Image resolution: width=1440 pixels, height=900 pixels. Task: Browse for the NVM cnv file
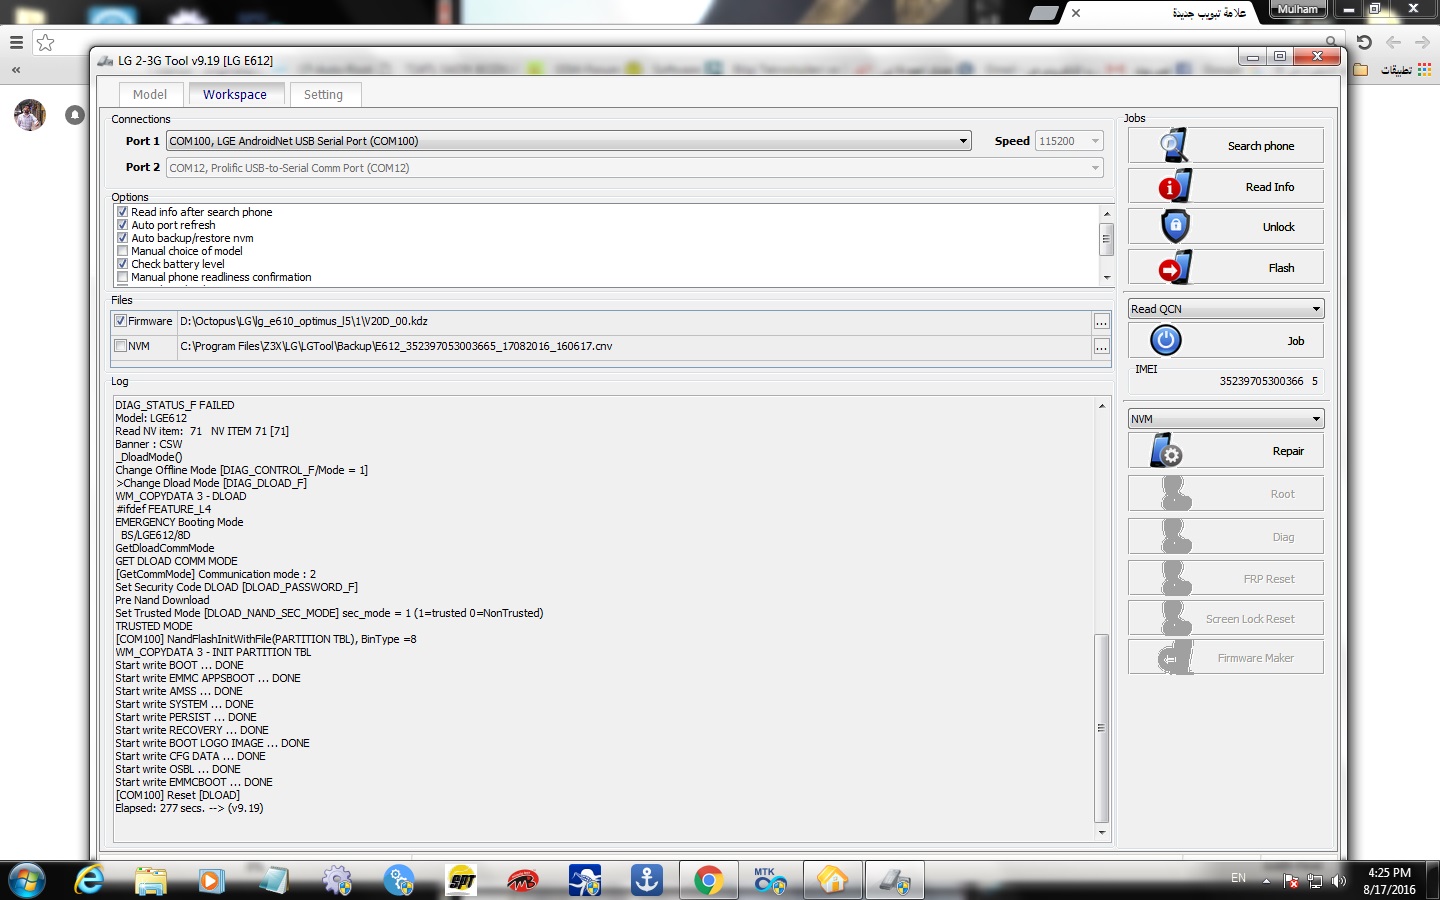1101,346
